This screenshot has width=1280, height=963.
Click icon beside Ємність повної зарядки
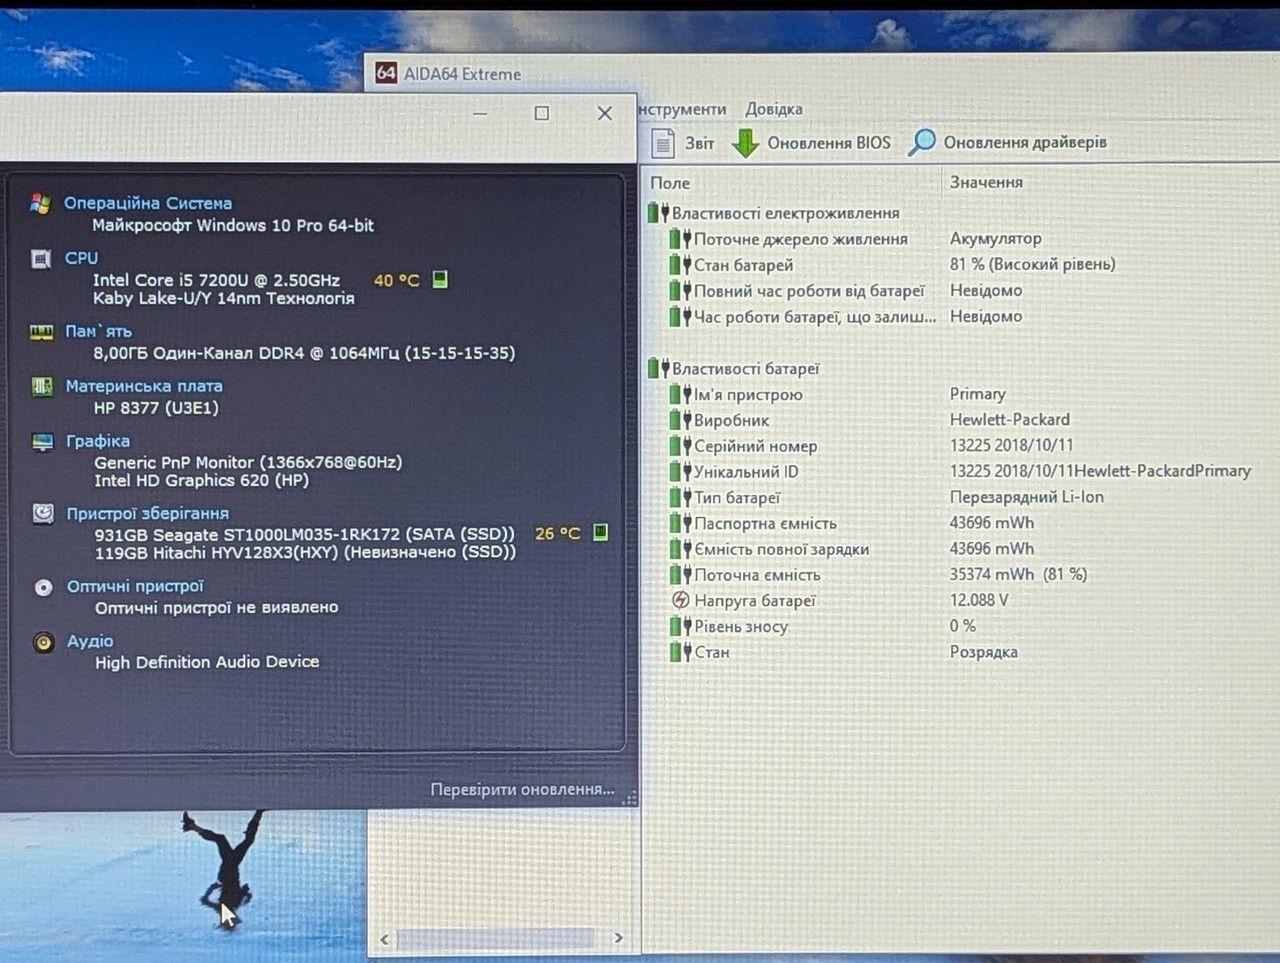680,549
